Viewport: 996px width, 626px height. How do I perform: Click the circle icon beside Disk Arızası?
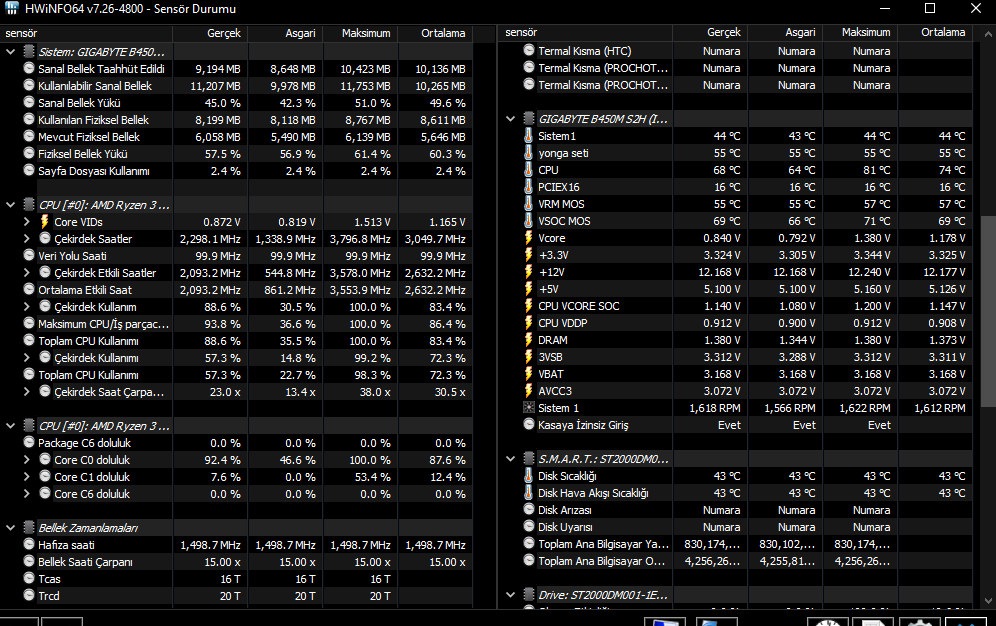point(528,509)
